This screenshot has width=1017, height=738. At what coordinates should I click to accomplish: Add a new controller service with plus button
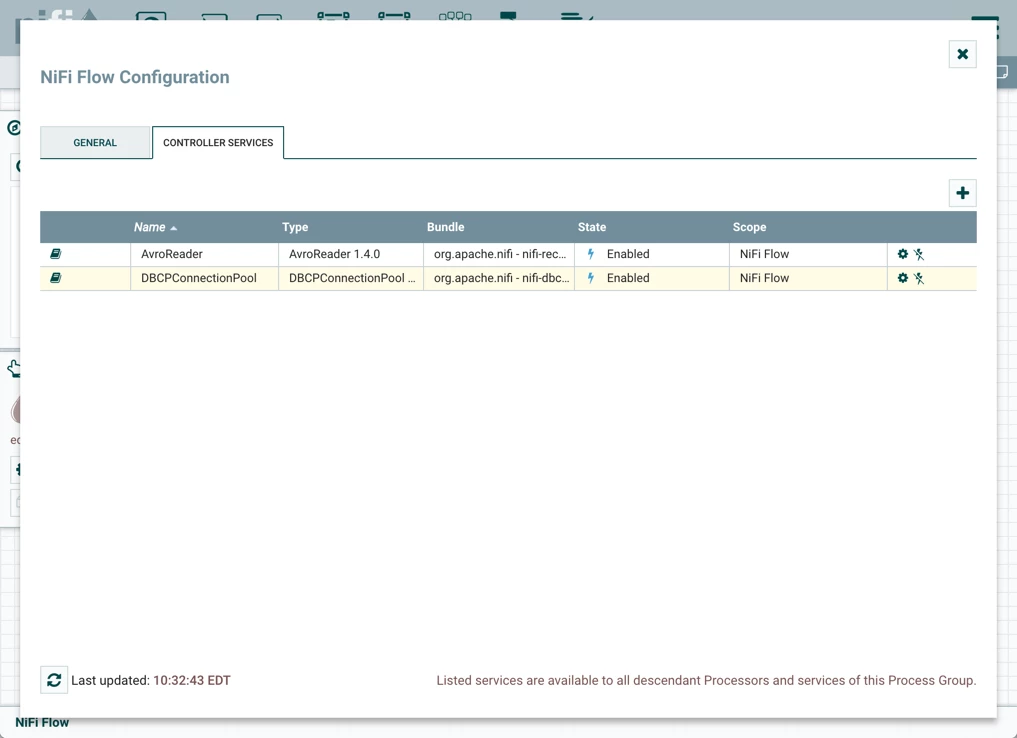coord(963,193)
